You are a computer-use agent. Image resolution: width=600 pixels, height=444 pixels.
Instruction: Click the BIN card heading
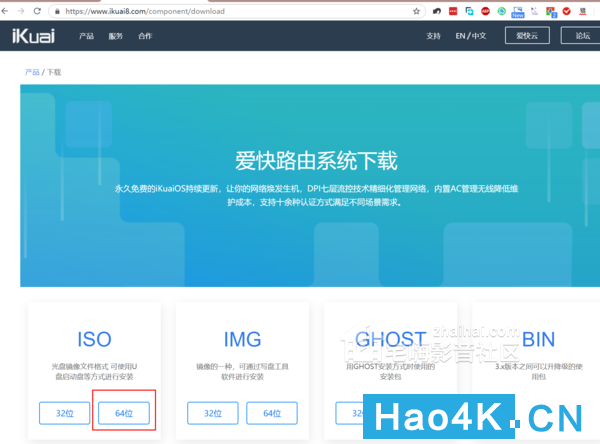[538, 339]
